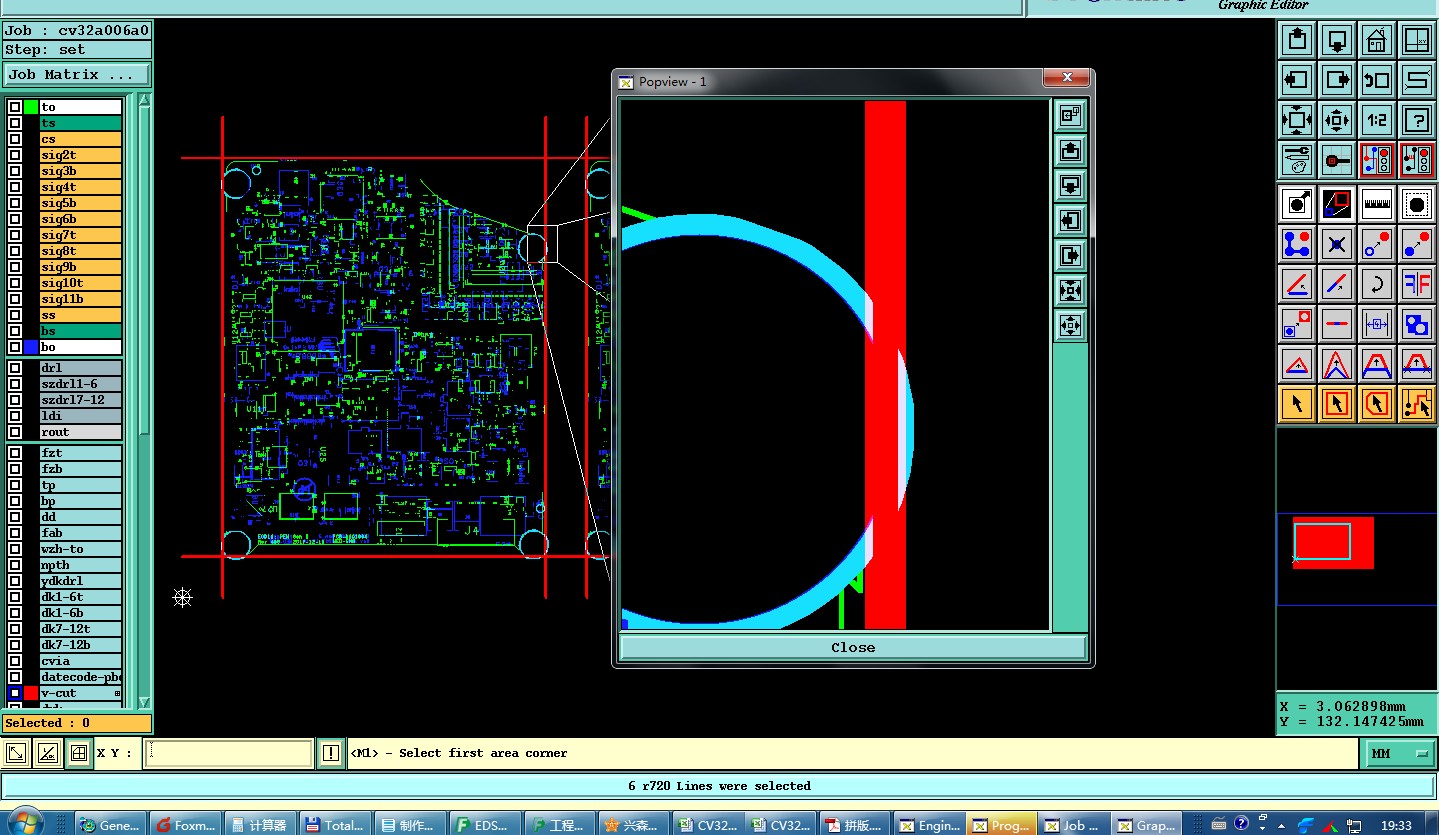
Task: Open the Foxm... taskbar item
Action: point(187,825)
